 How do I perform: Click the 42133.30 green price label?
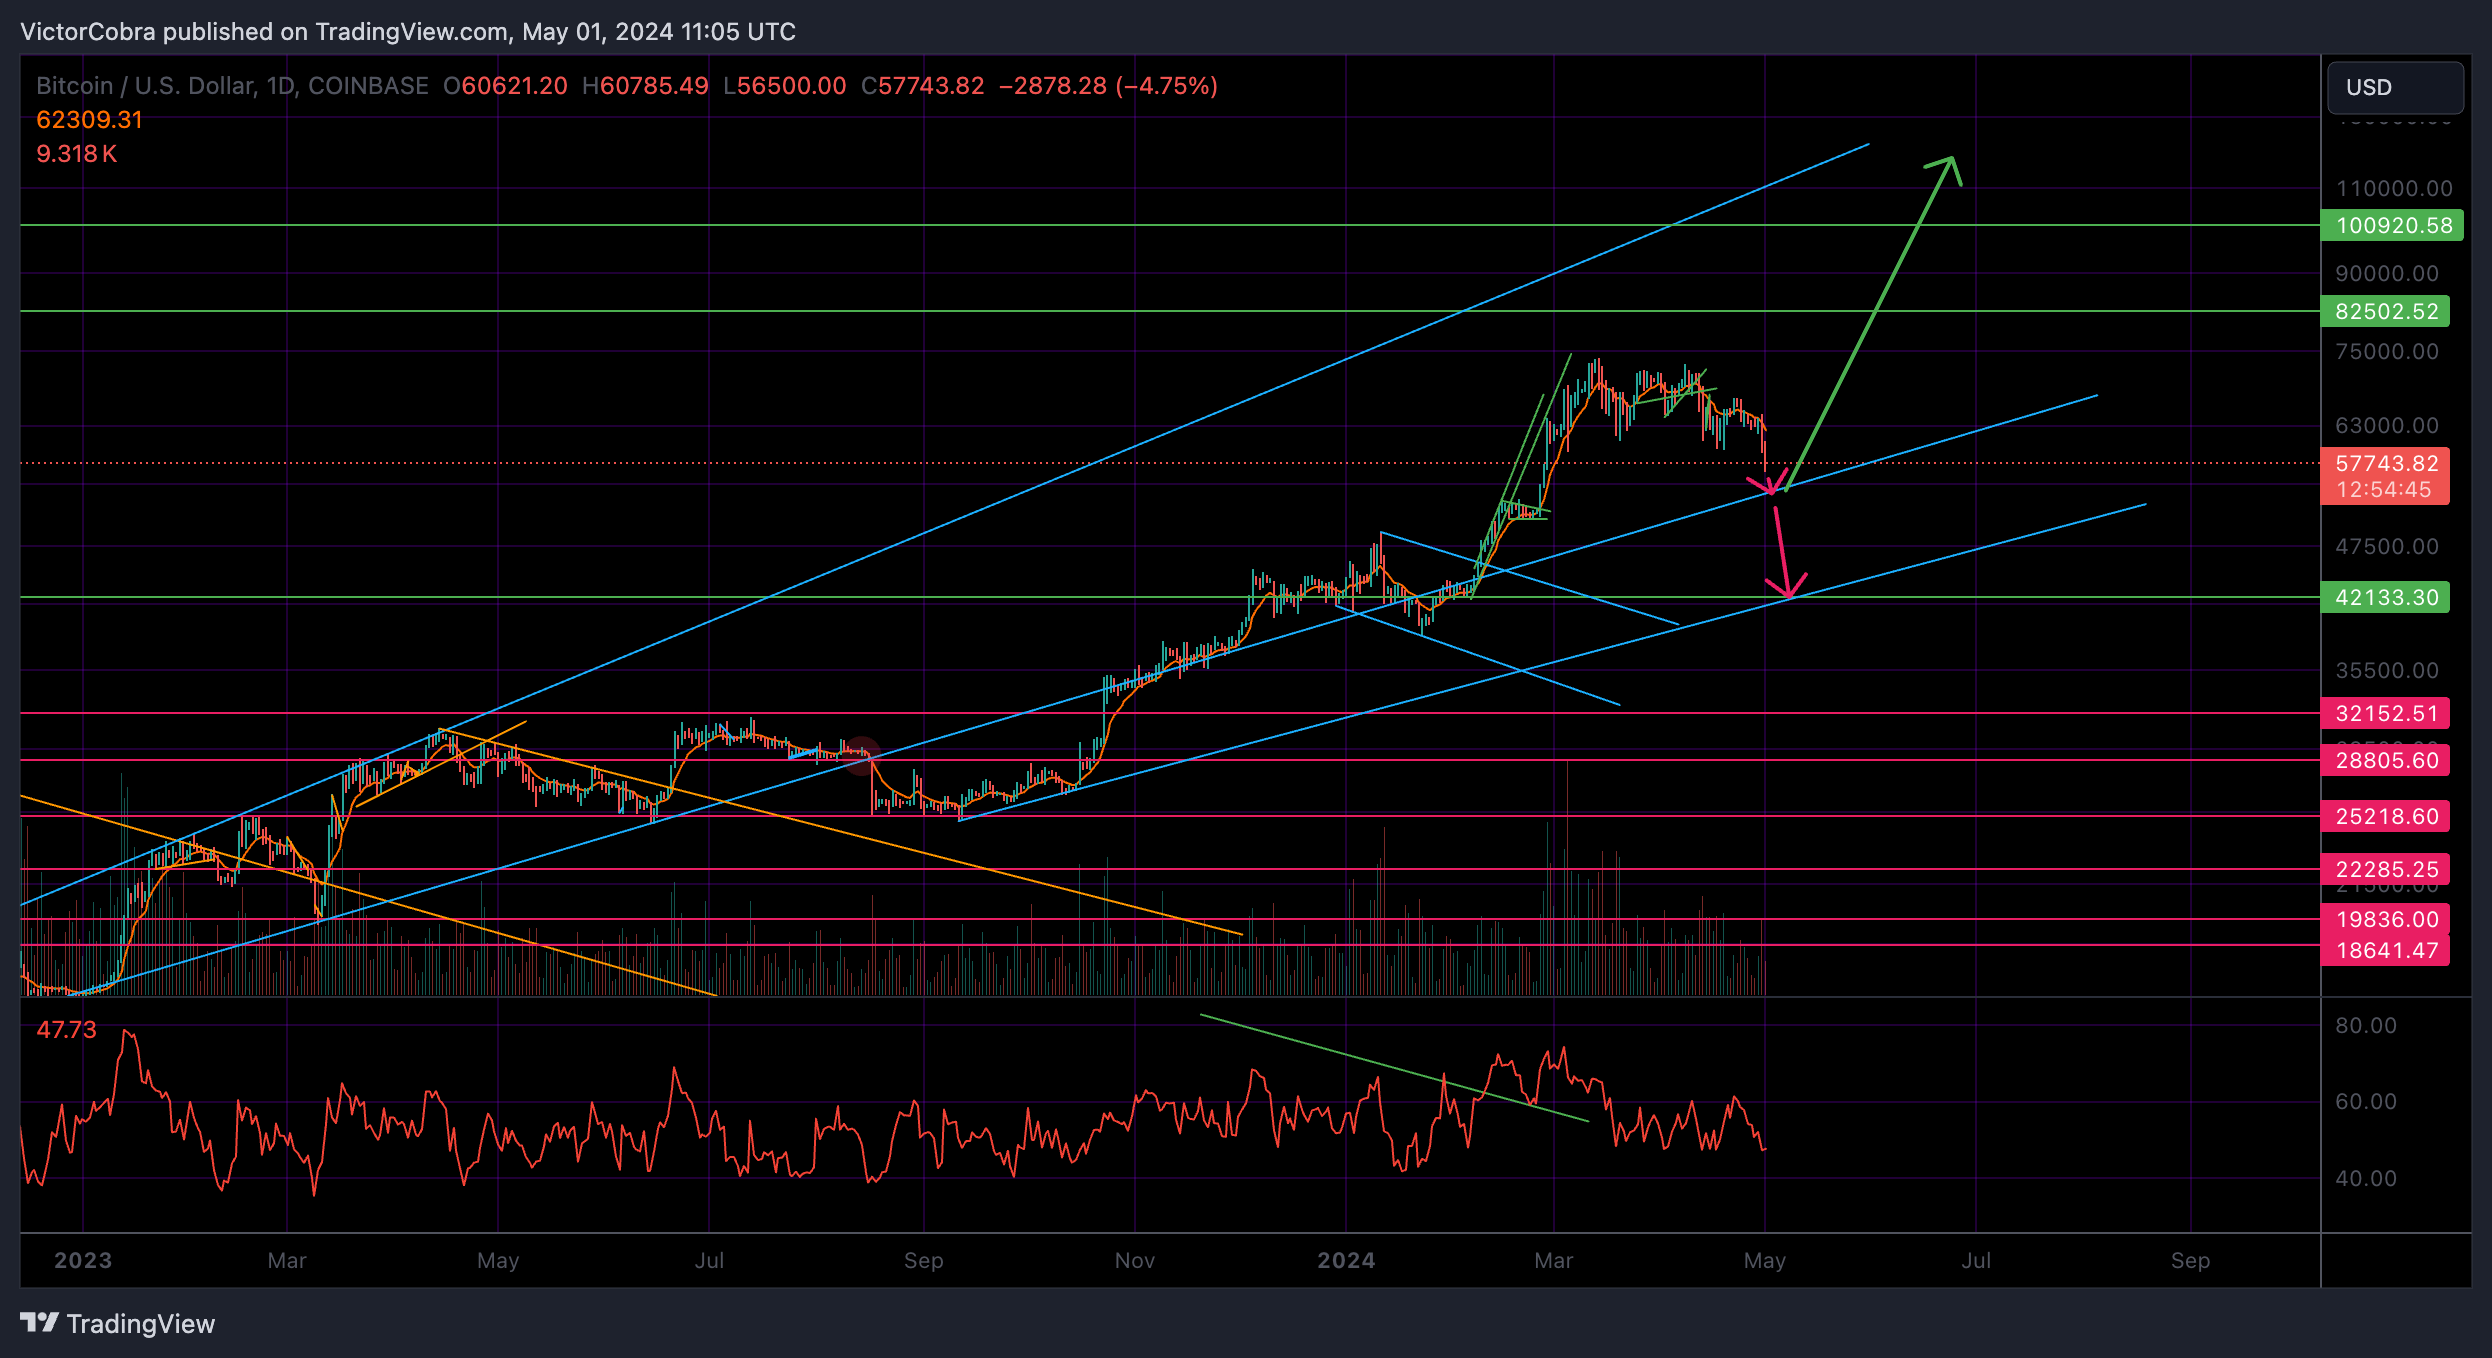coord(2385,597)
